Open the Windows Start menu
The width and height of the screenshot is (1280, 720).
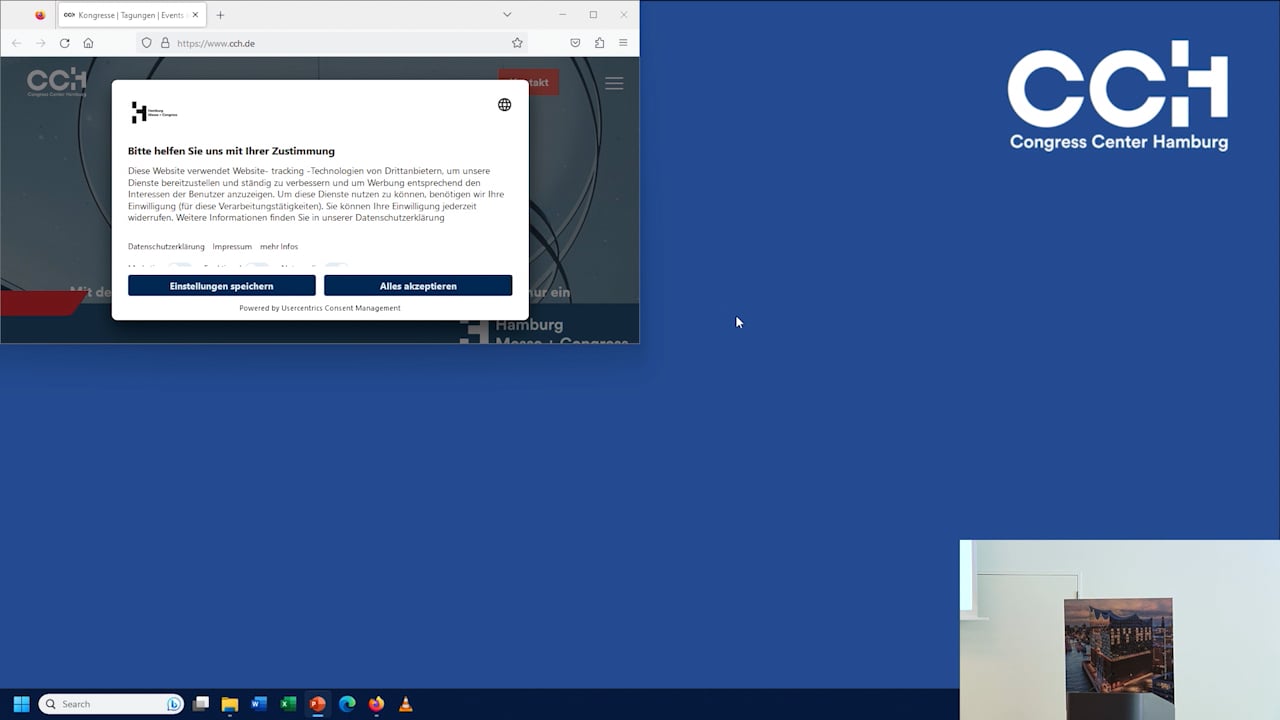tap(21, 704)
